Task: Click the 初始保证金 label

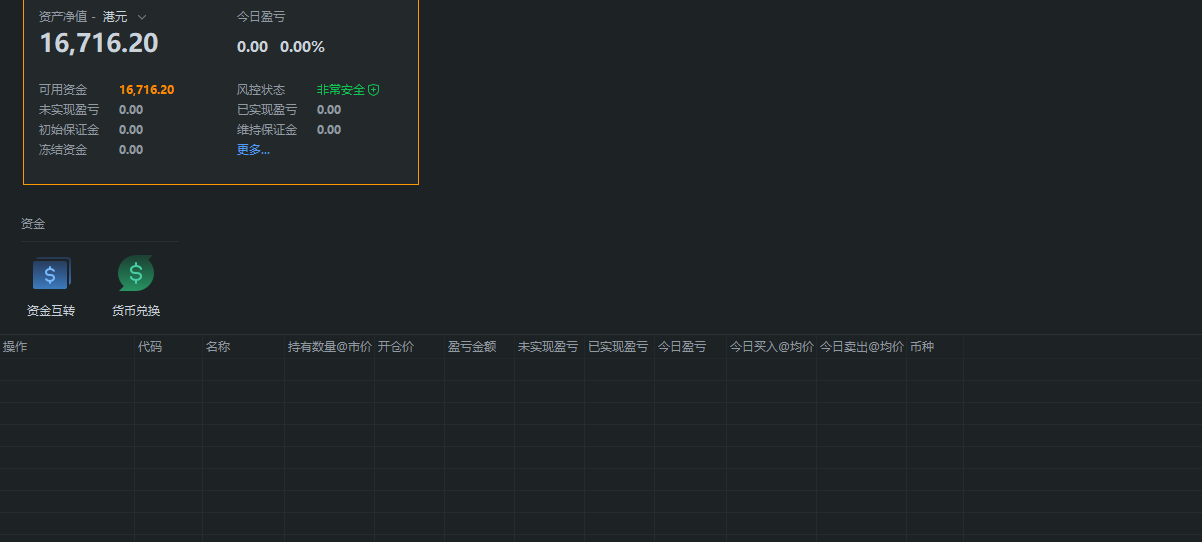Action: [69, 130]
